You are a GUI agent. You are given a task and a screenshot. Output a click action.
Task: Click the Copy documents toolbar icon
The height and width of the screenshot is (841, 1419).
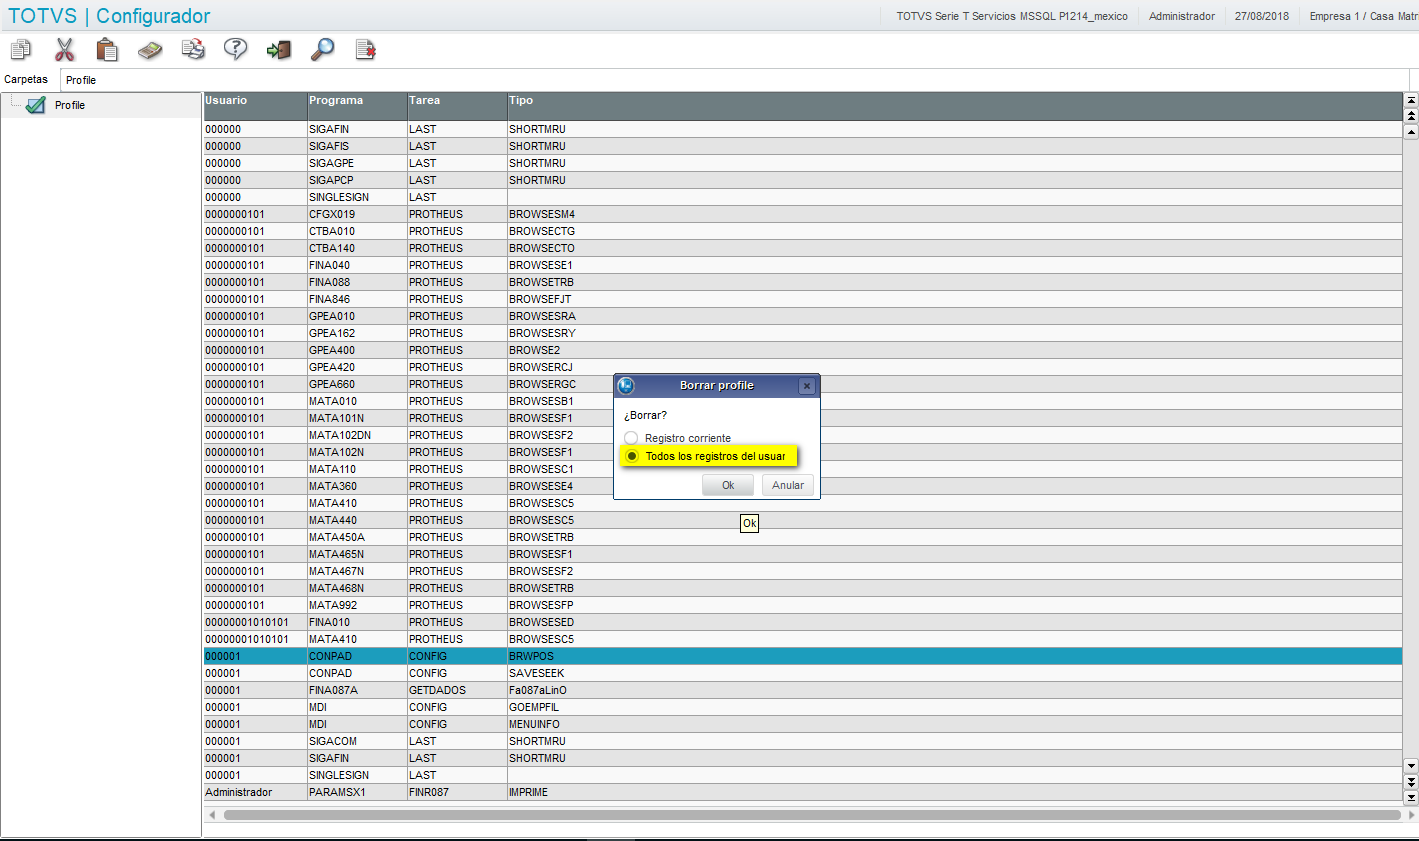[21, 49]
